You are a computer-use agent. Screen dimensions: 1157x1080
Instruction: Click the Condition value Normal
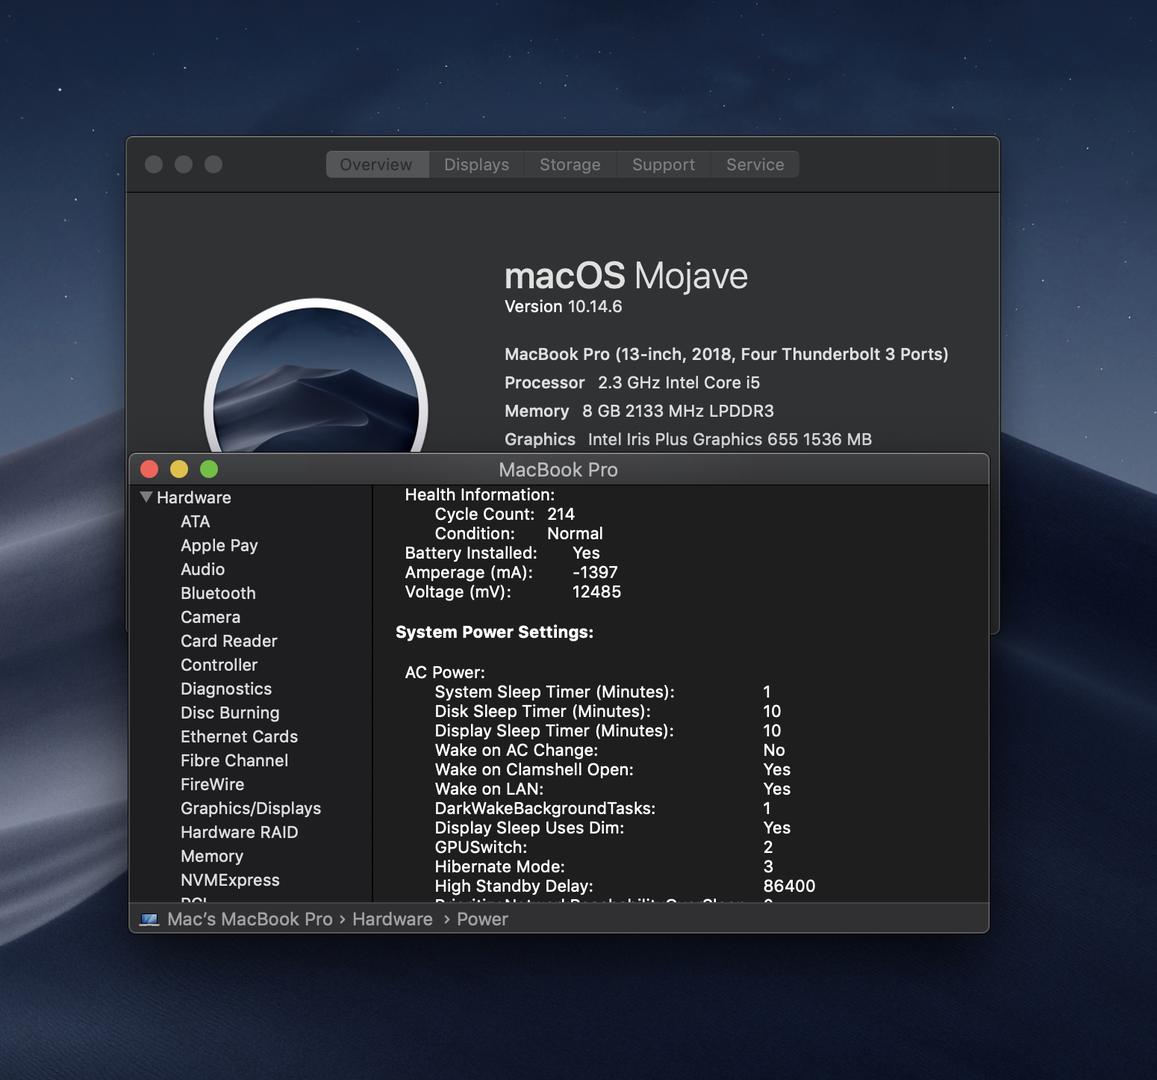click(575, 533)
